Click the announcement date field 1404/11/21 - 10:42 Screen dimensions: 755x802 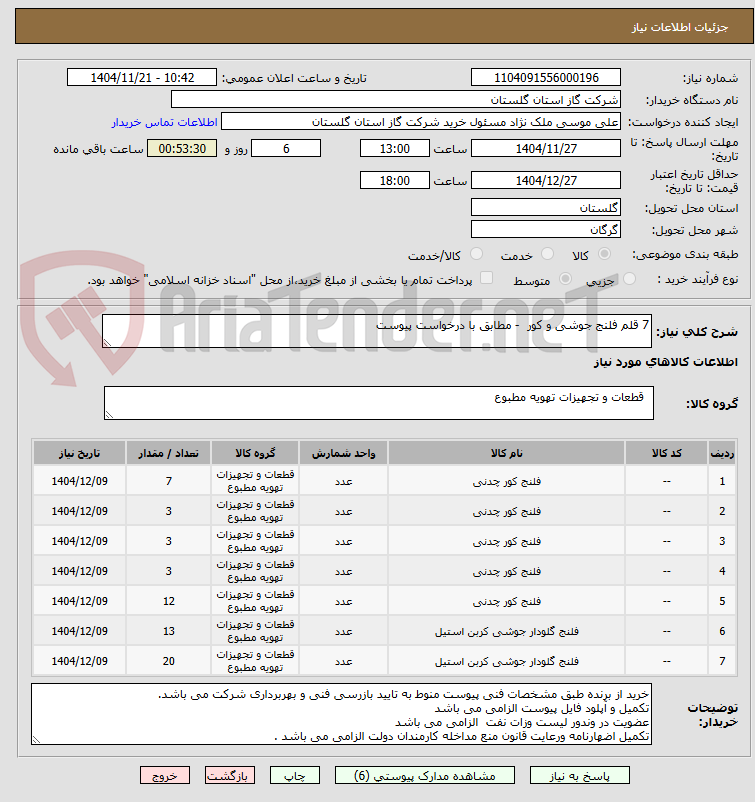tap(142, 77)
